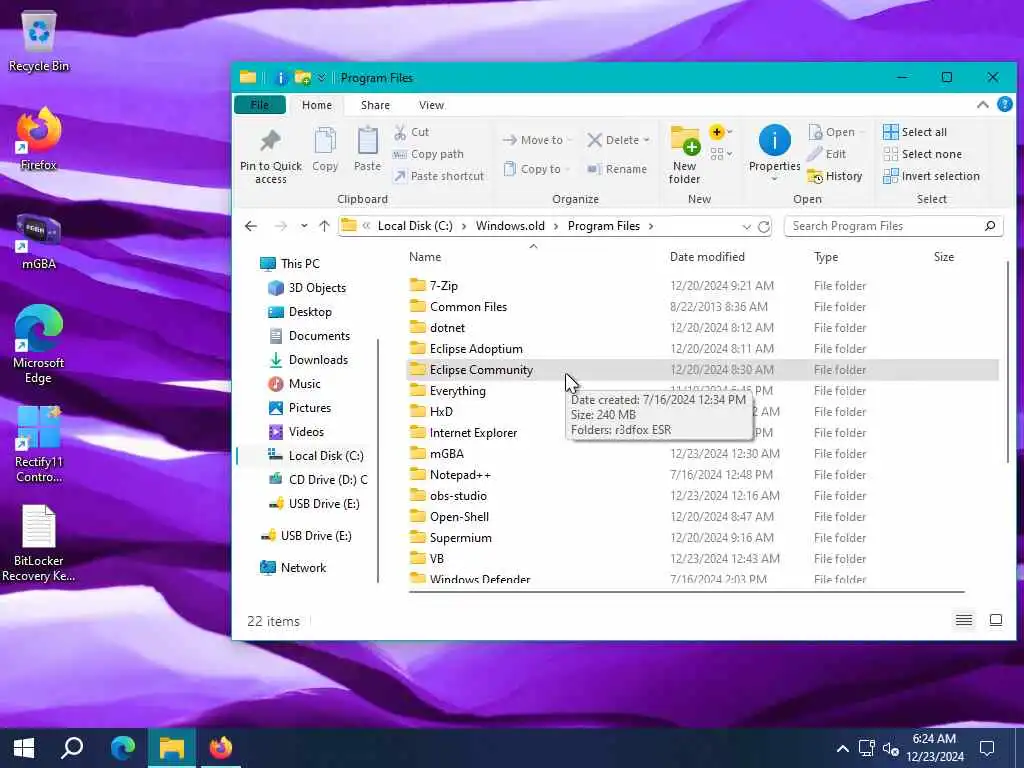This screenshot has width=1024, height=768.
Task: Select BitLocker Recovery Key desktop file
Action: (x=39, y=543)
